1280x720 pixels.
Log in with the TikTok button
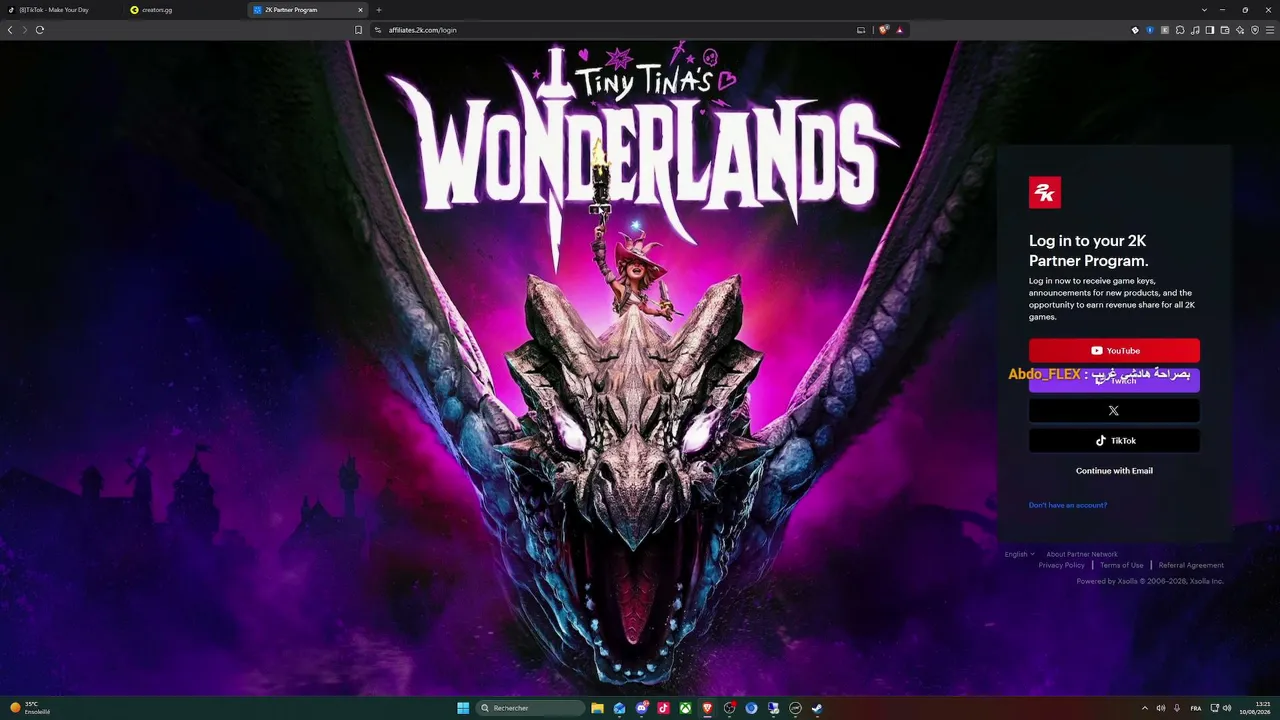pyautogui.click(x=1114, y=440)
